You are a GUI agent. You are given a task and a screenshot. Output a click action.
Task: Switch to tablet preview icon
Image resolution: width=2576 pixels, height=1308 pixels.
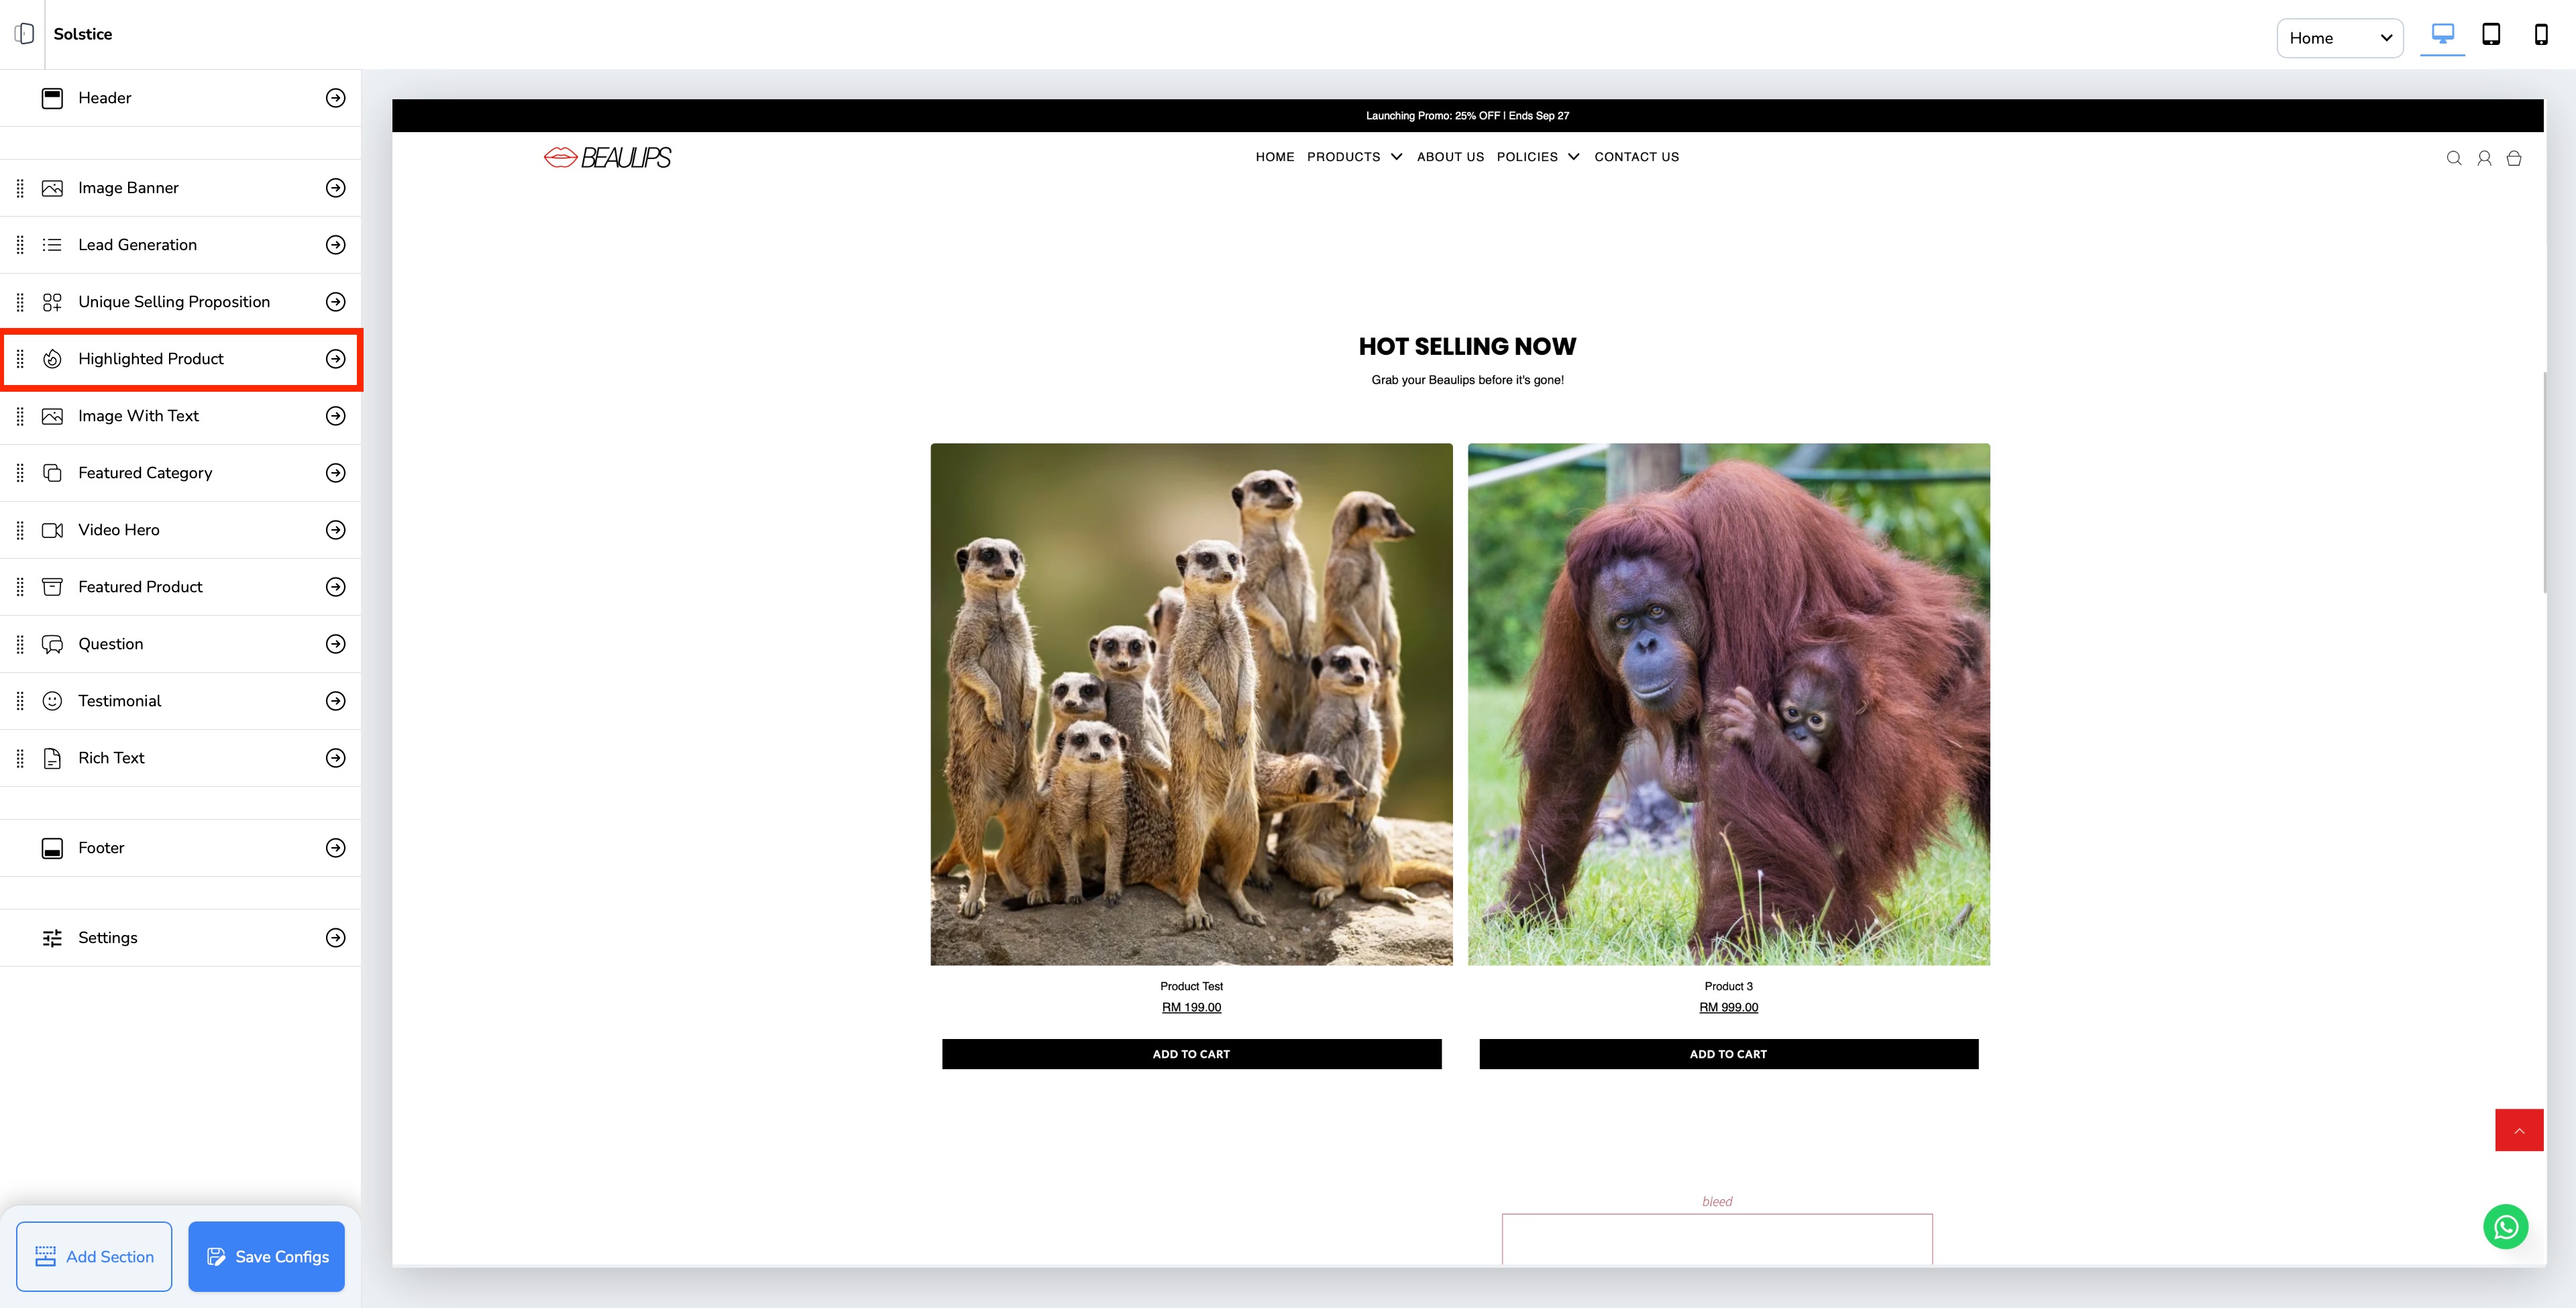(2491, 35)
